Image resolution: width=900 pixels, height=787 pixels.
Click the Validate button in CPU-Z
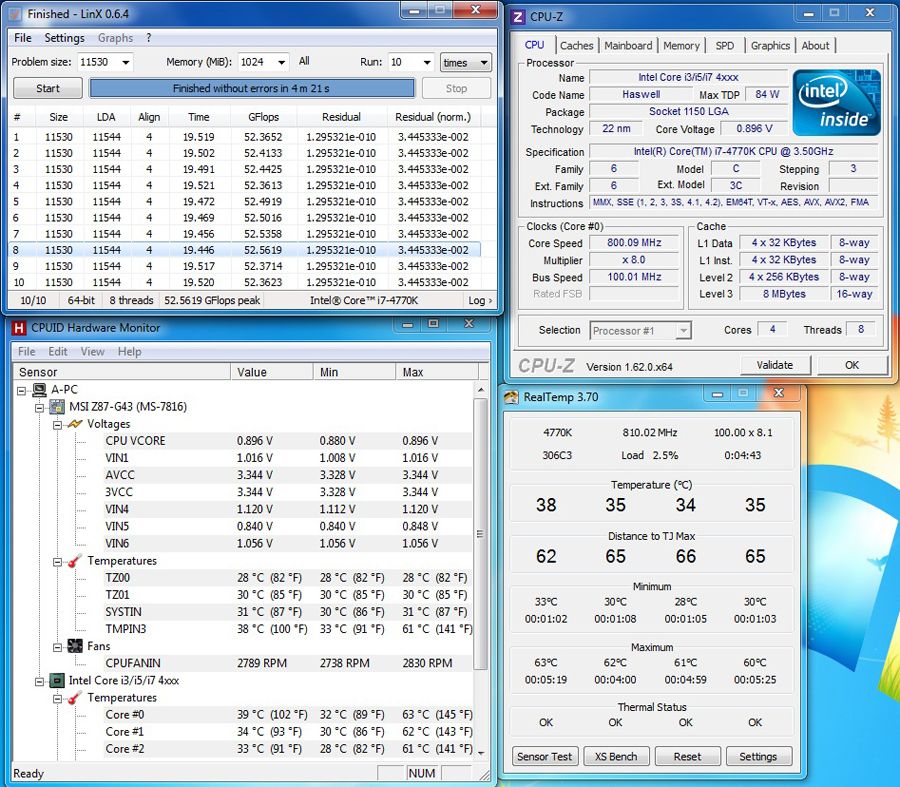pos(775,365)
